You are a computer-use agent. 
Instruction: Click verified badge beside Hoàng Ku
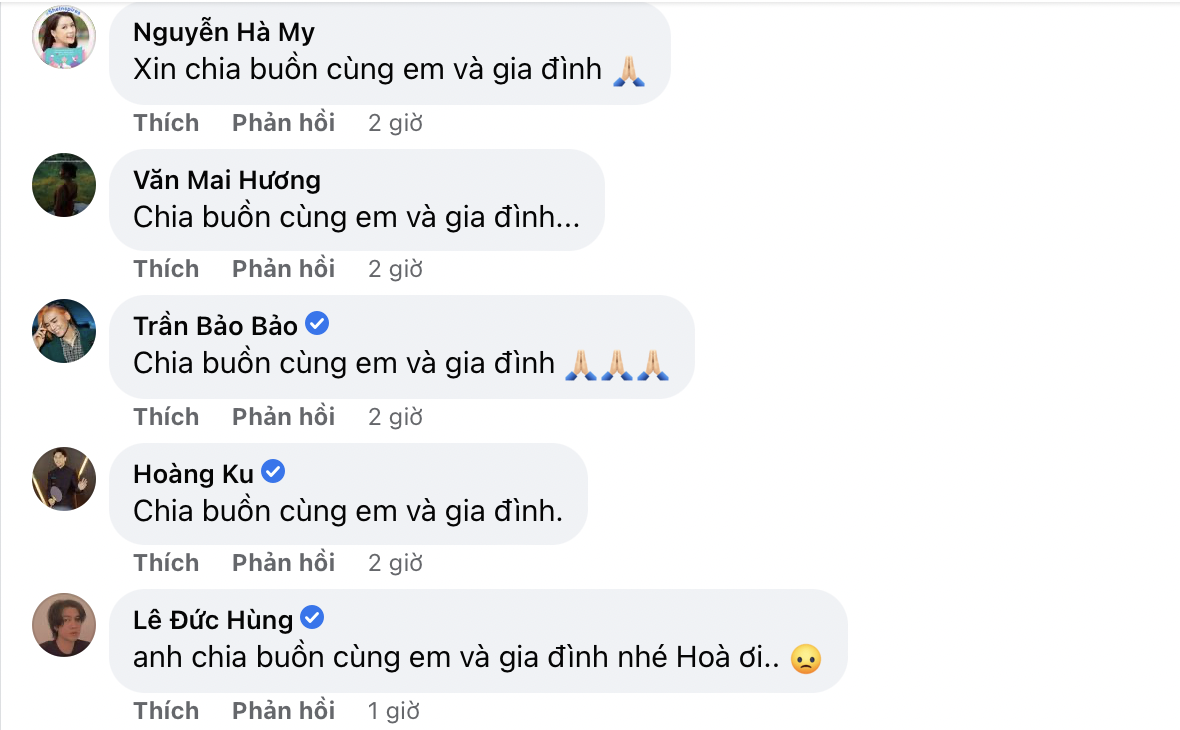[273, 472]
